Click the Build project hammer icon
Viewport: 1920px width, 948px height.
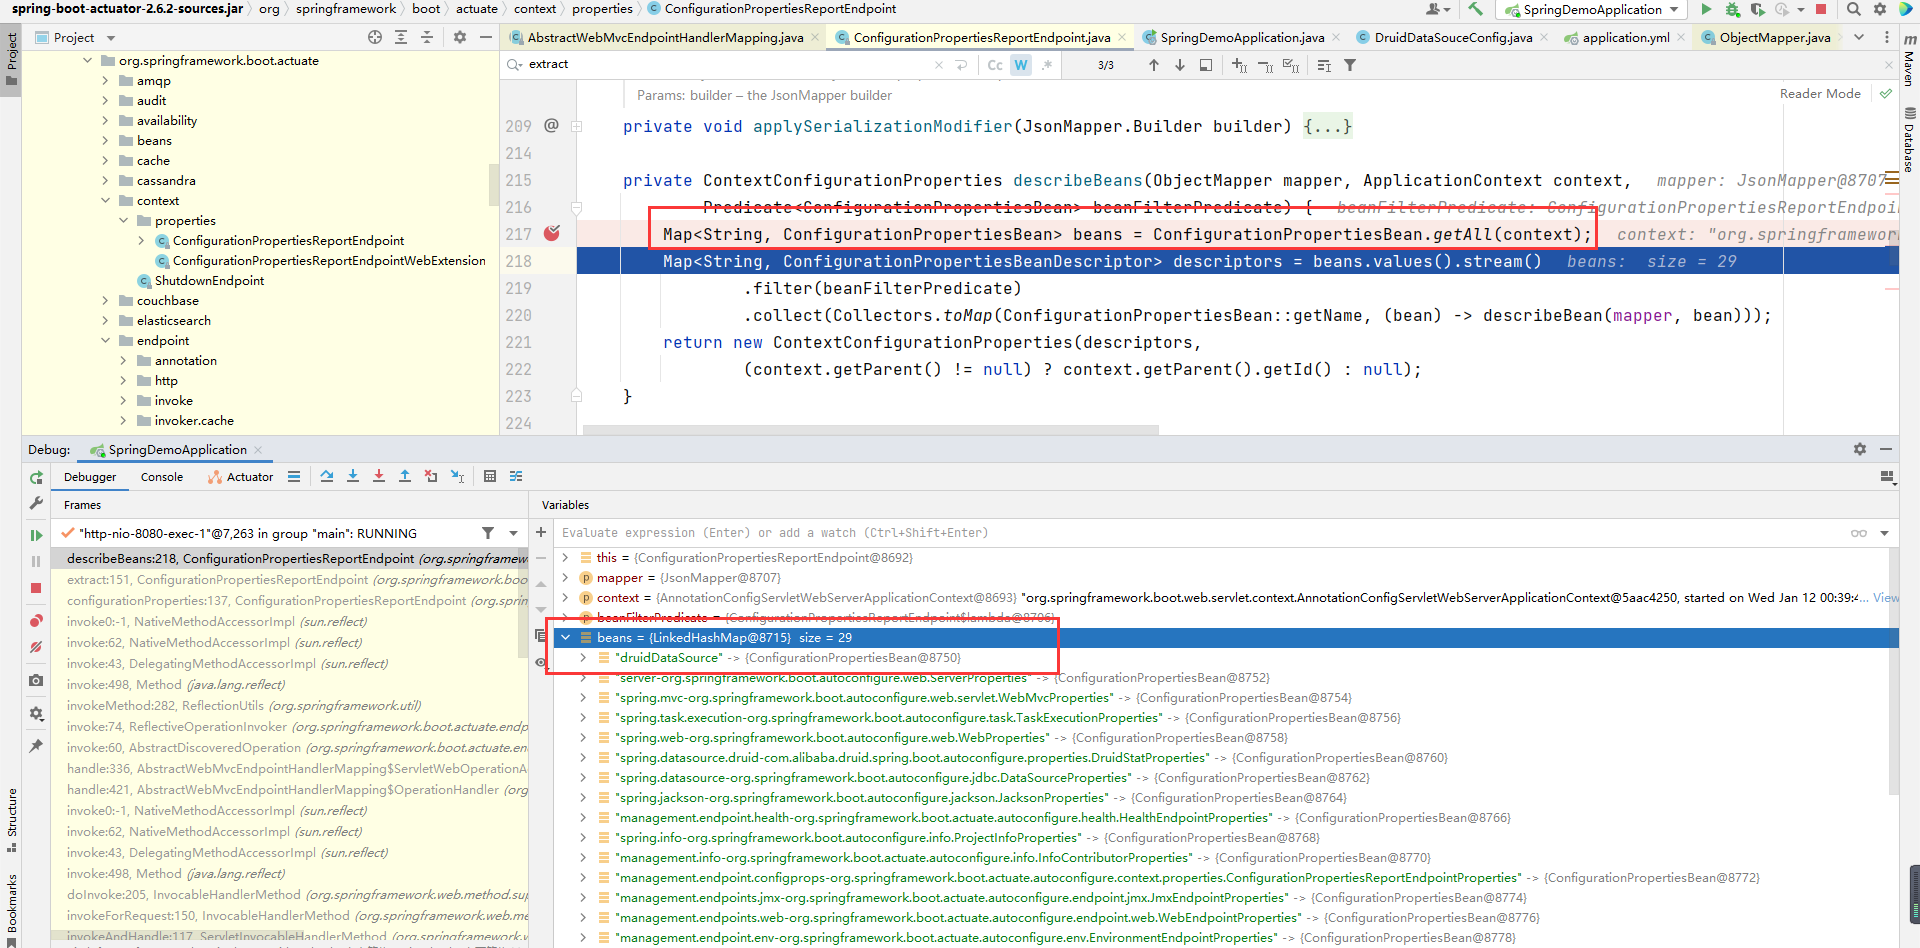(1475, 9)
